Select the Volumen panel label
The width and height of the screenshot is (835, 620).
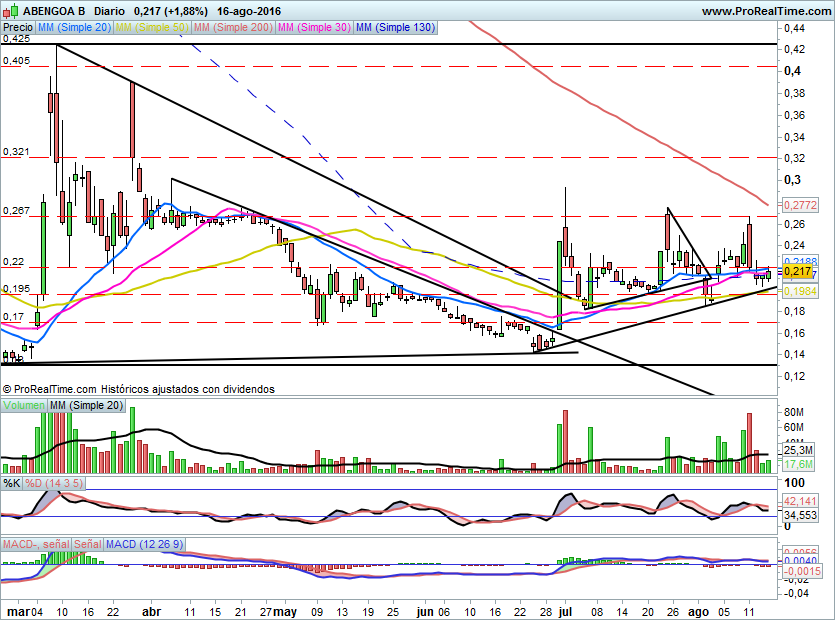tap(24, 405)
